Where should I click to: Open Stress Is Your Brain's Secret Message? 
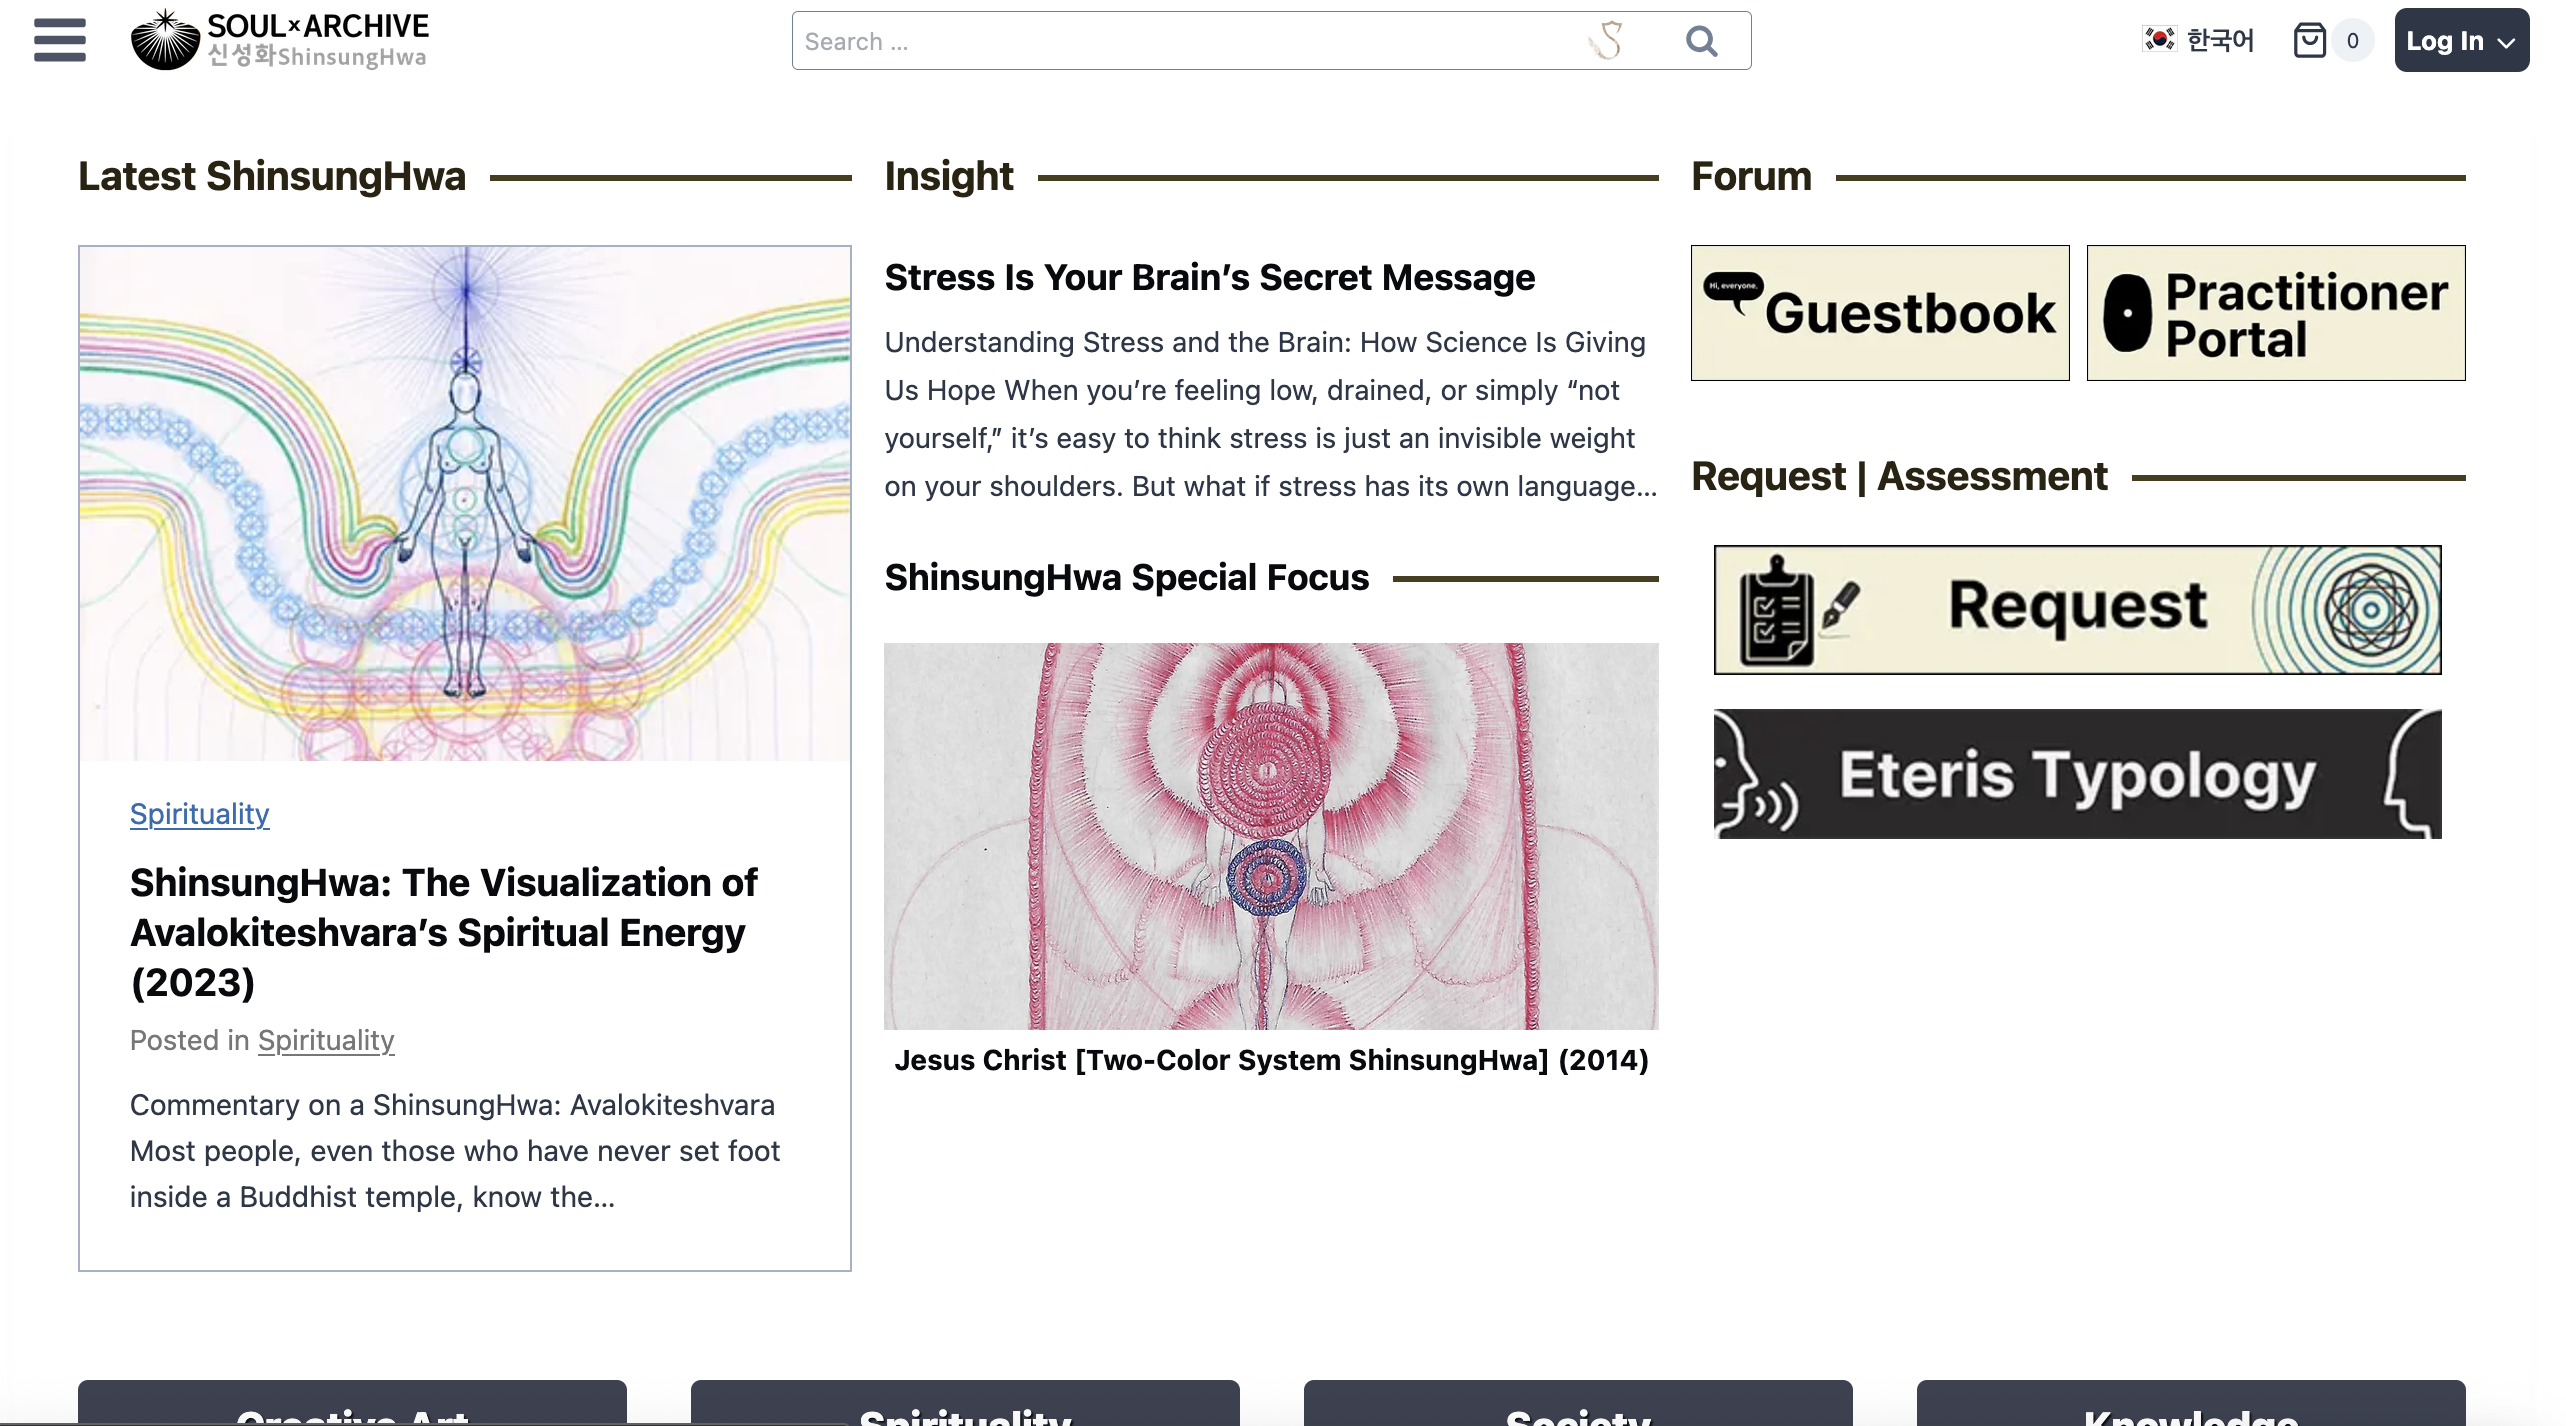point(1209,278)
